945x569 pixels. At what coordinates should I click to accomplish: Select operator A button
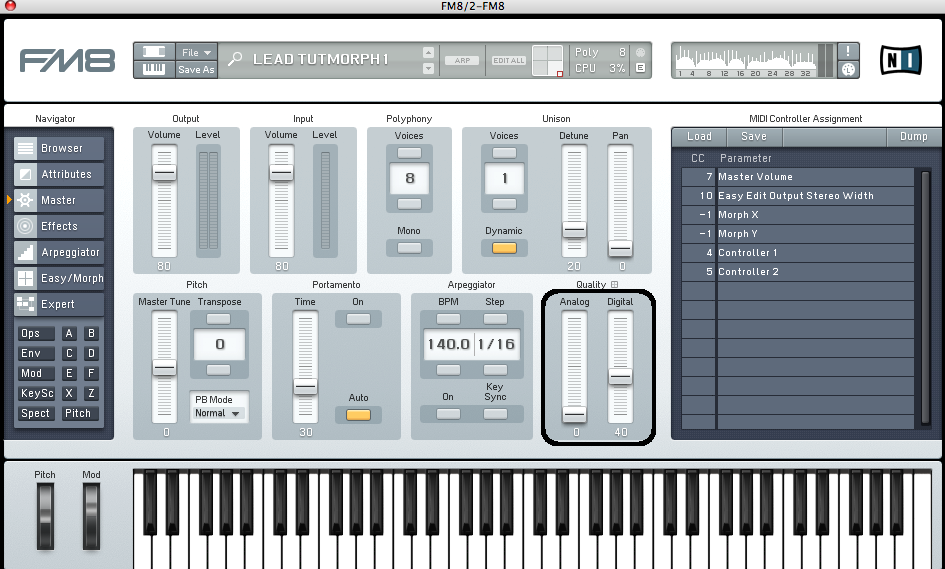[69, 333]
